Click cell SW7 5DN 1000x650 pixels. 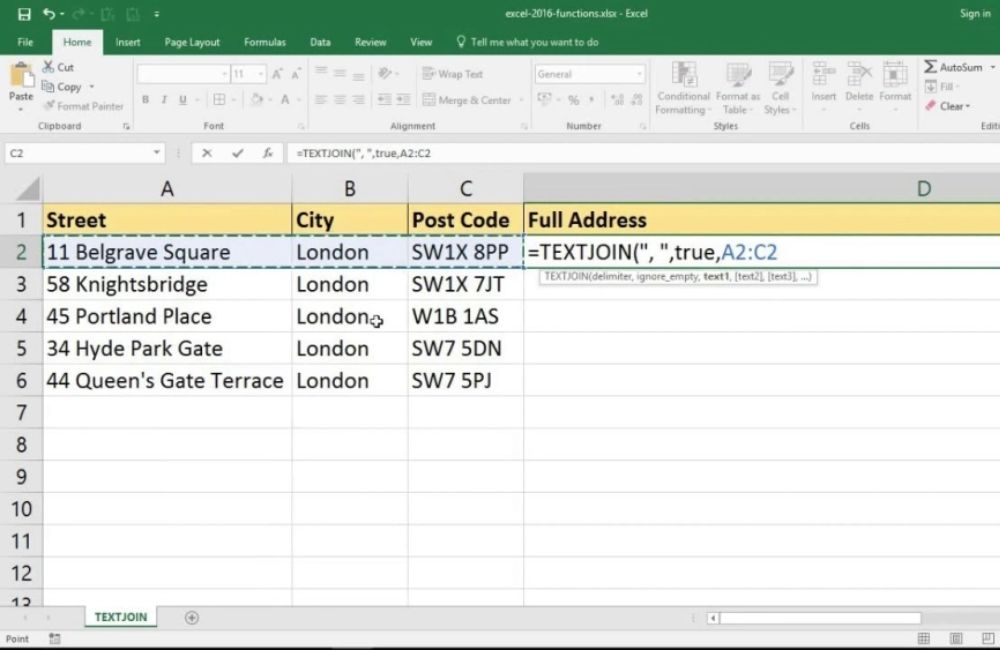pos(465,348)
